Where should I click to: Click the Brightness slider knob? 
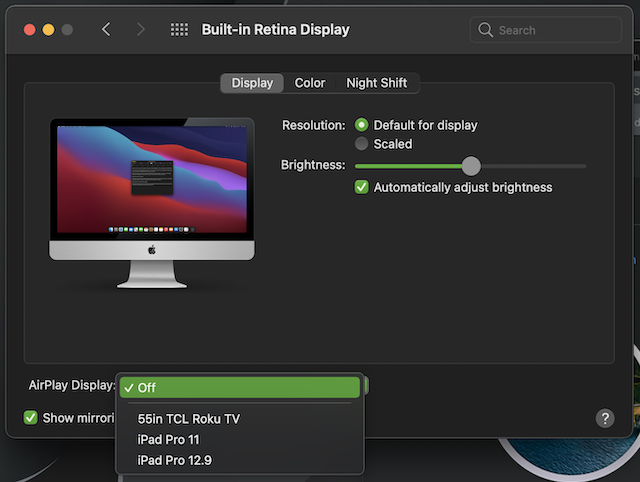click(471, 166)
